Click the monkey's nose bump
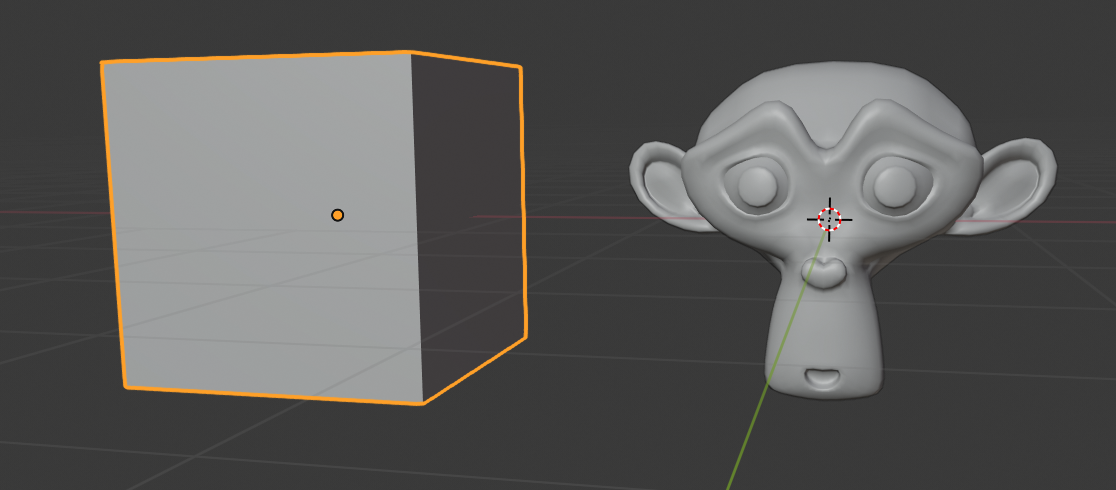Image resolution: width=1116 pixels, height=490 pixels. tap(827, 273)
